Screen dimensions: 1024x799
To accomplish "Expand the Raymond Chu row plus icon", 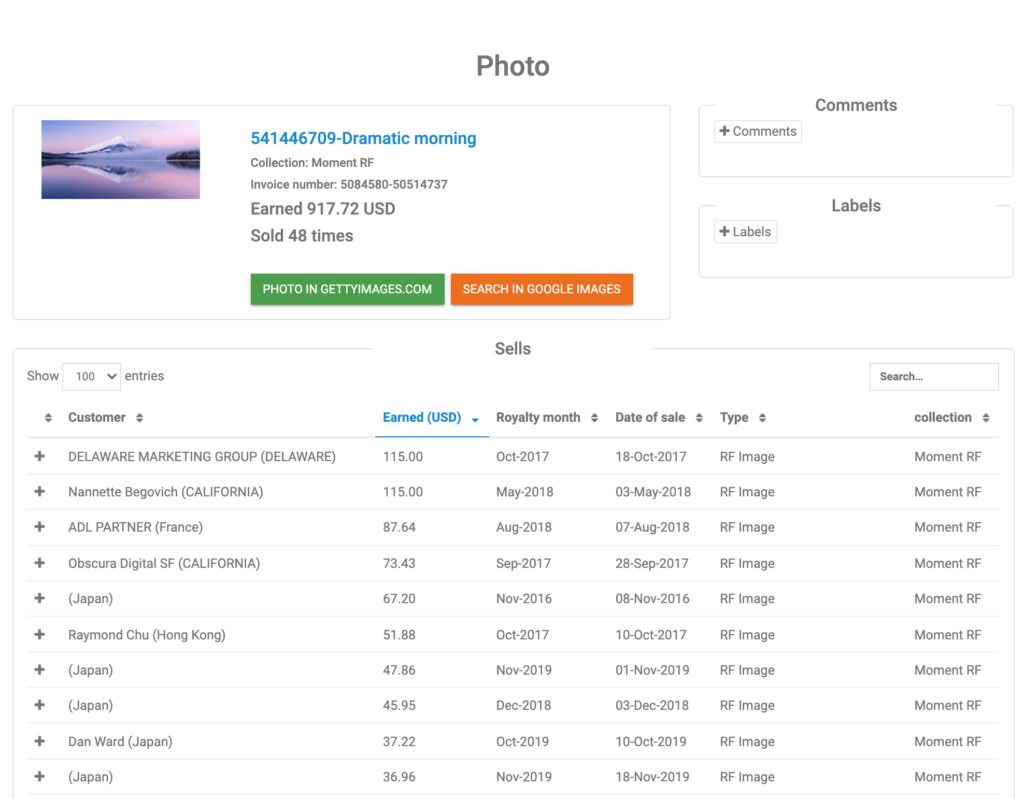I will (40, 634).
